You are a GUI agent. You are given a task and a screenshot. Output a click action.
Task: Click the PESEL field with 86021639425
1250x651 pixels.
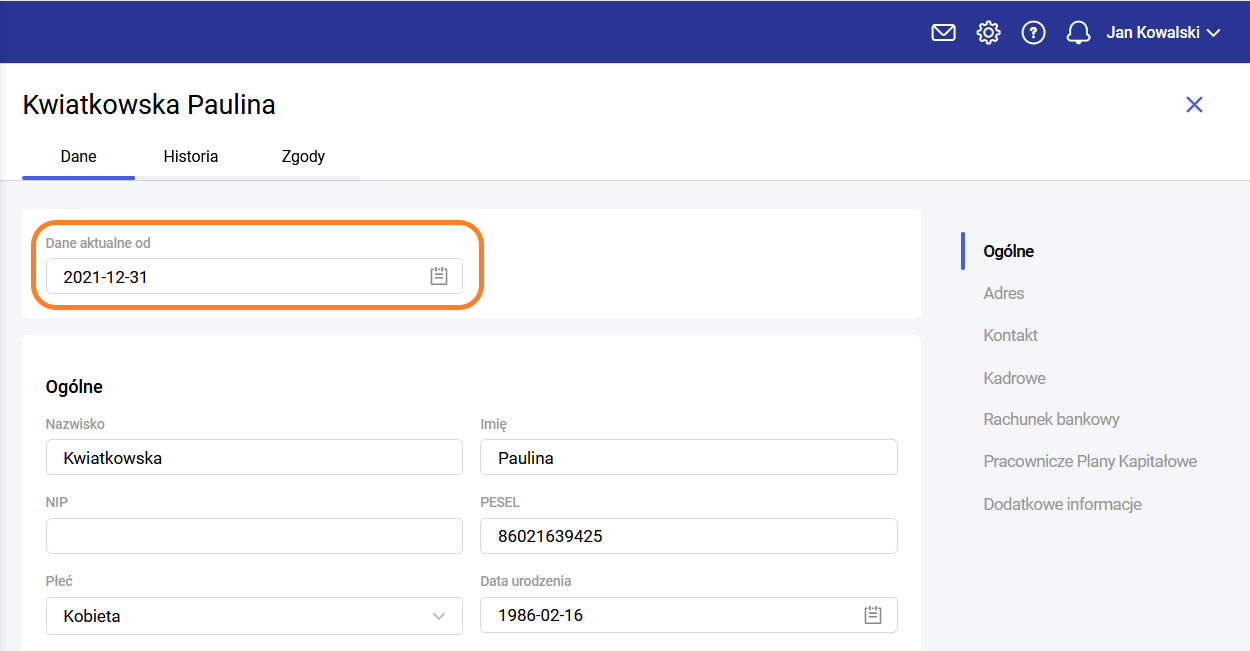click(x=688, y=536)
